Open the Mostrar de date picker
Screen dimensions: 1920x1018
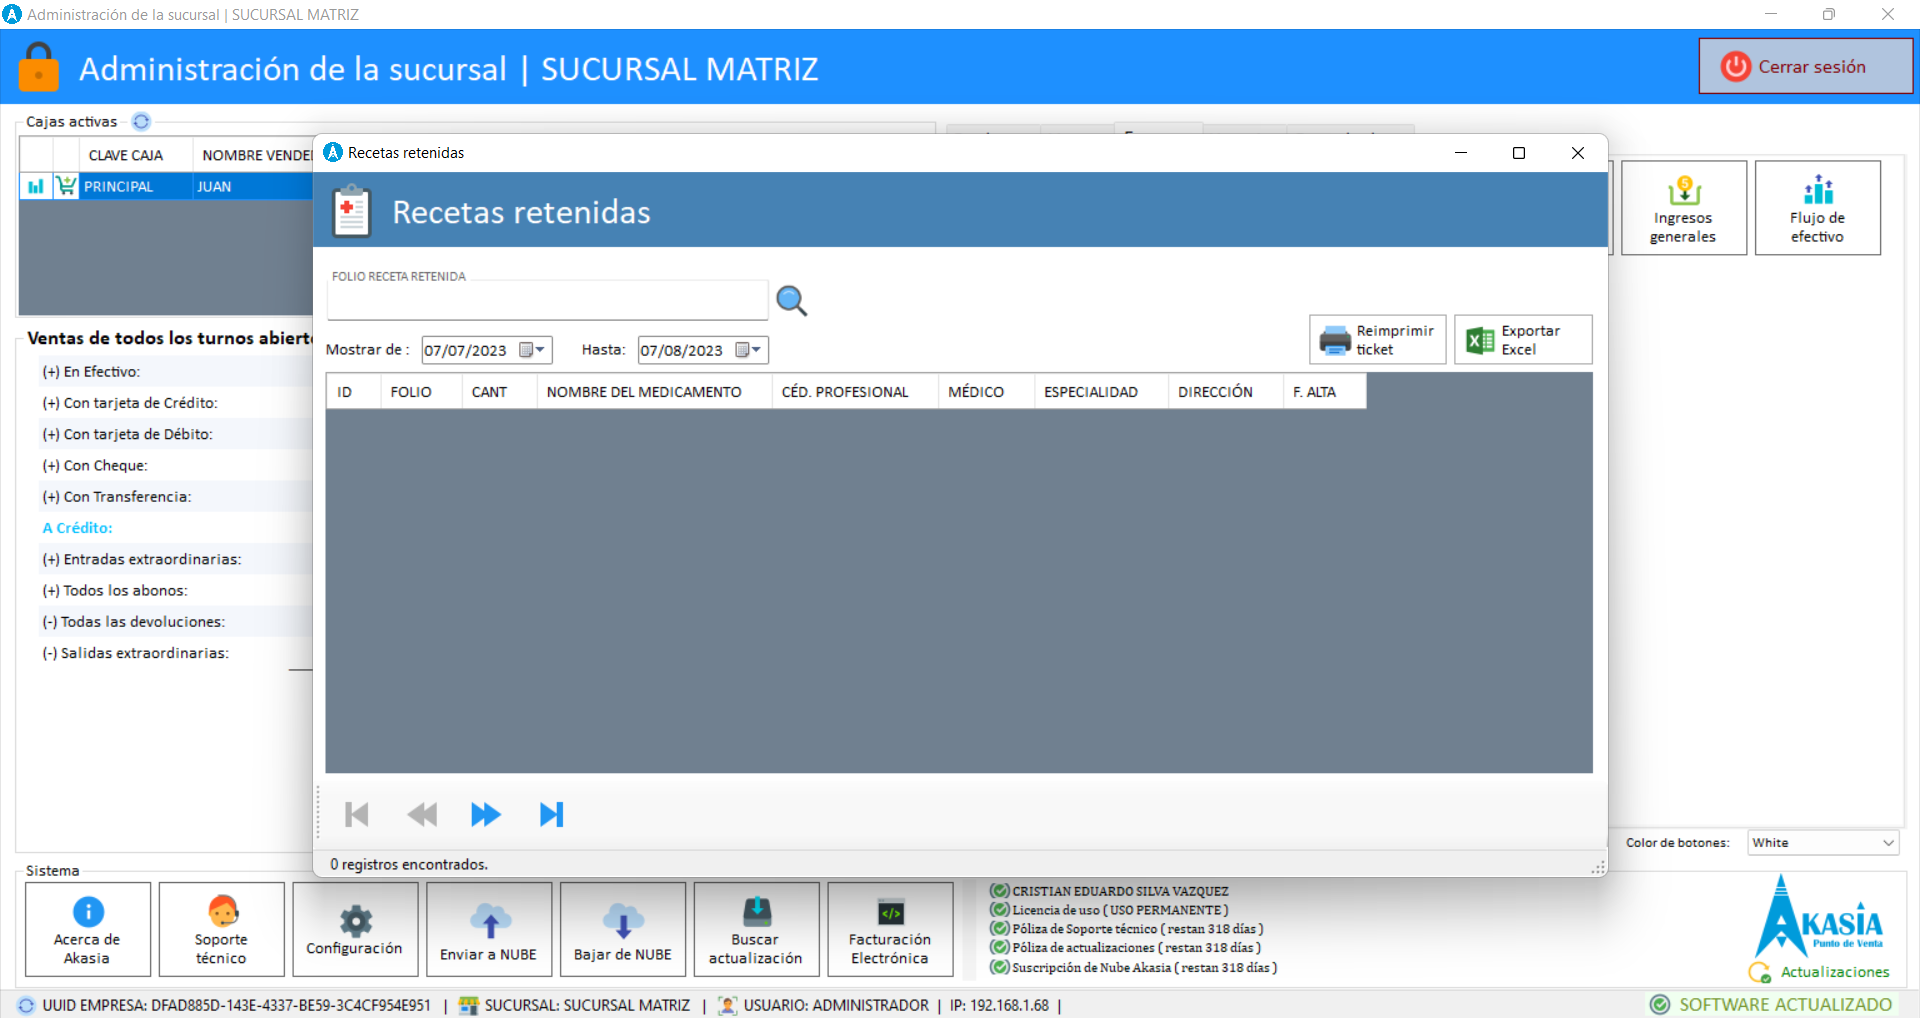(531, 350)
